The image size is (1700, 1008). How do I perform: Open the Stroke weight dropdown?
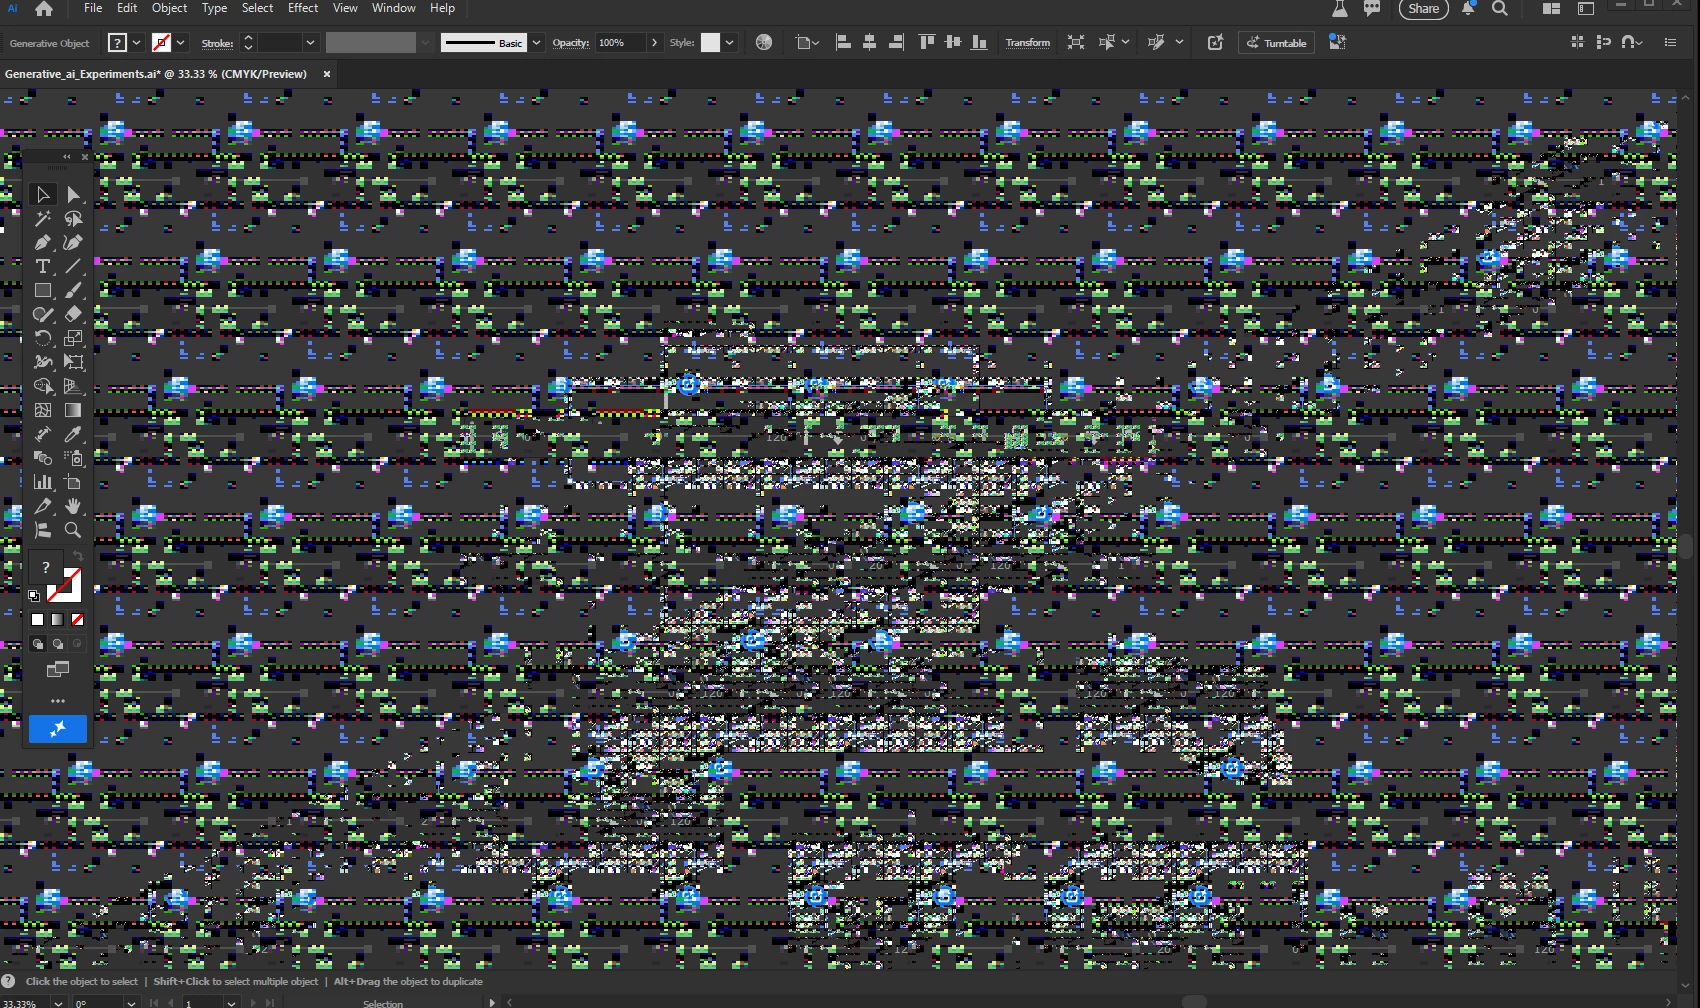(x=310, y=43)
